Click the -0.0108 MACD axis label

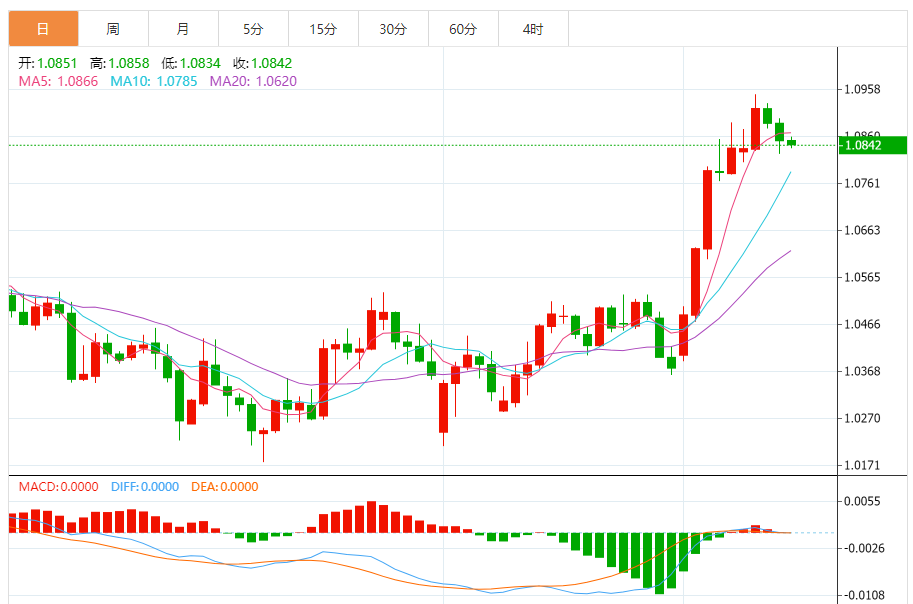(x=864, y=595)
